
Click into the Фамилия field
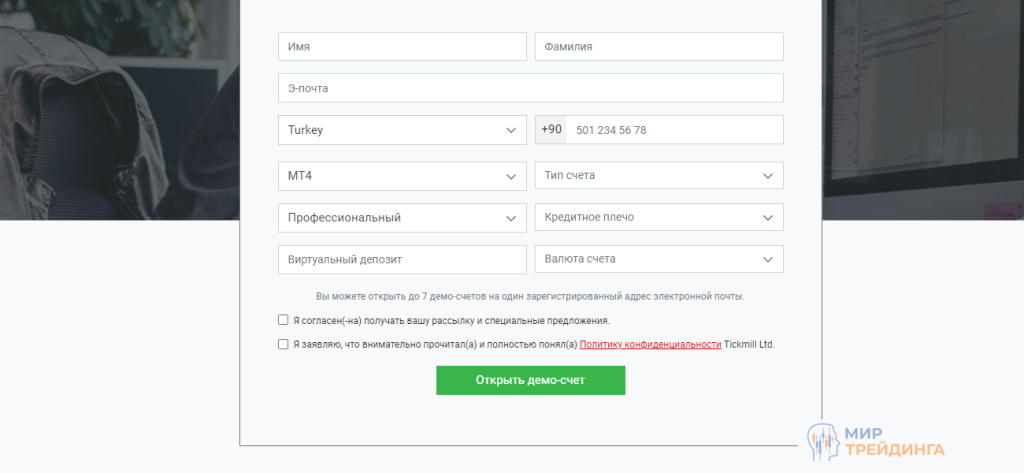pos(658,47)
